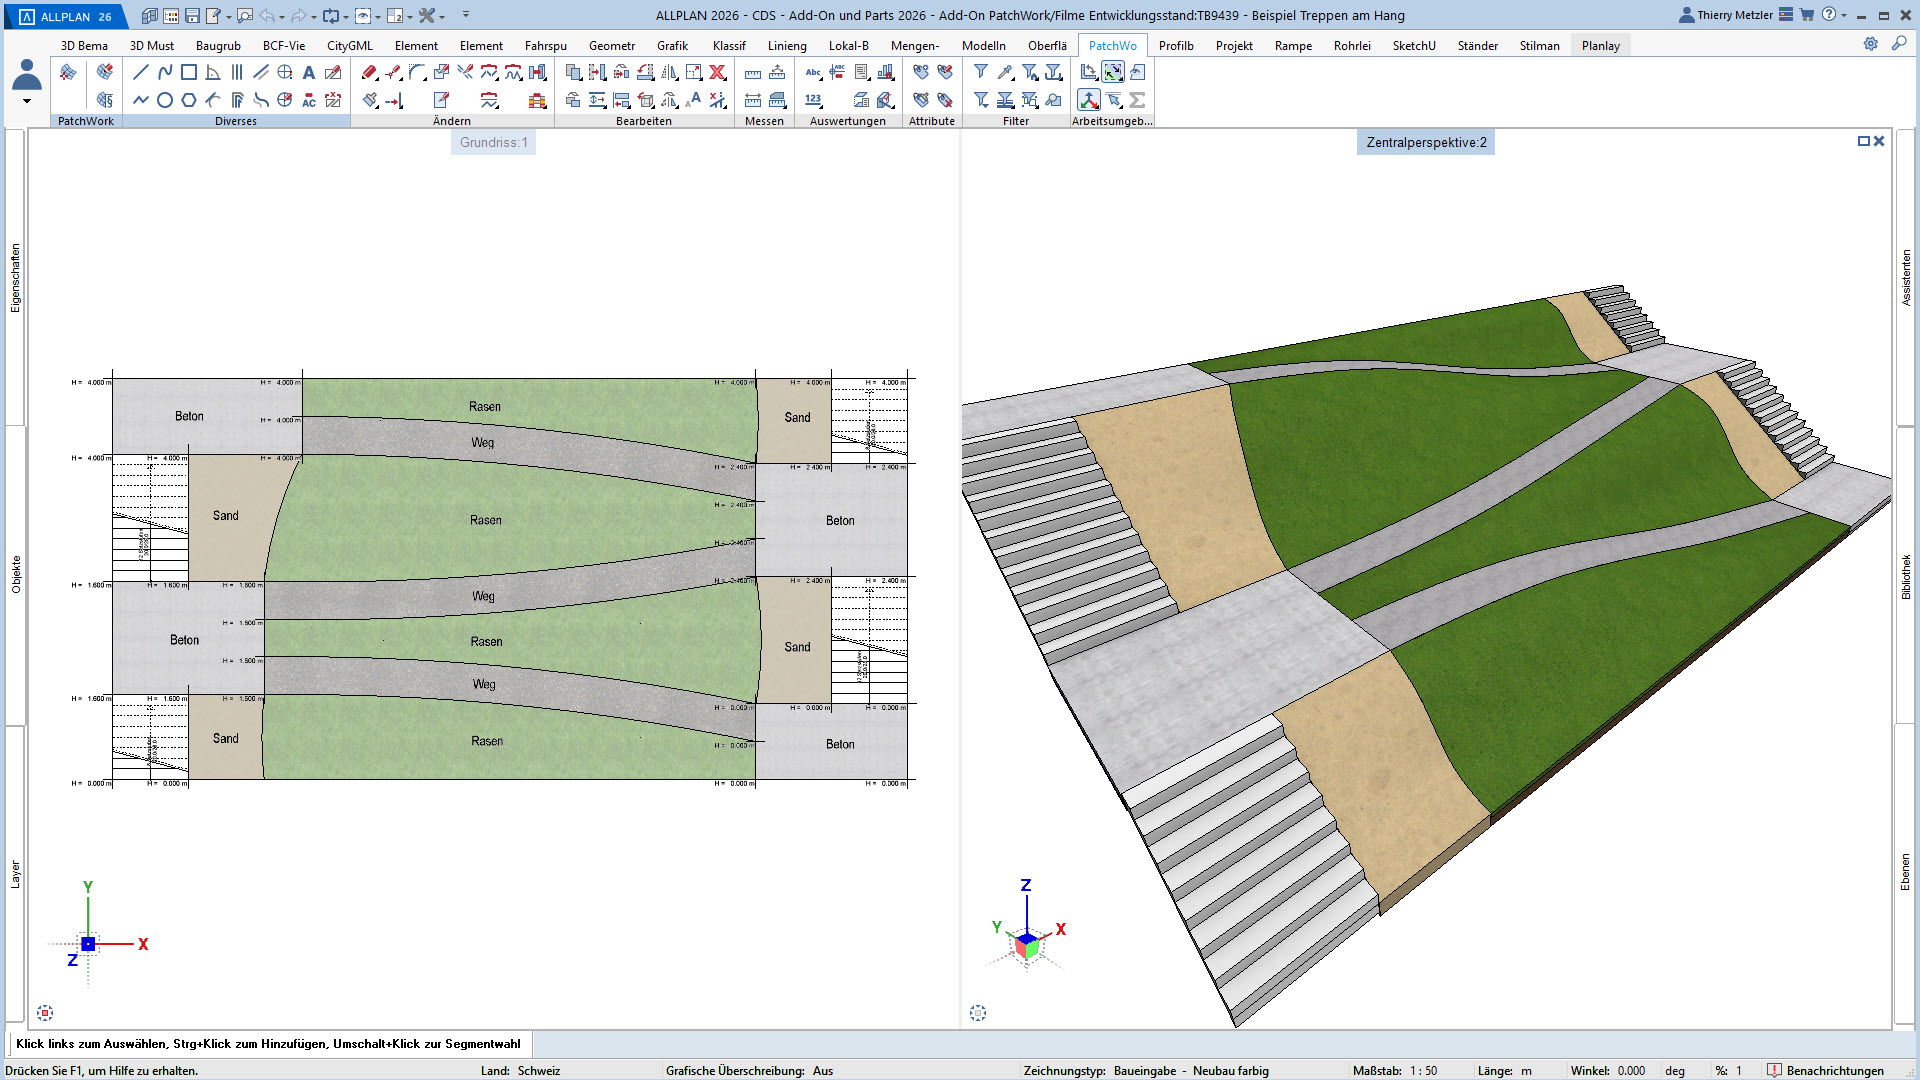
Task: Select the text 'A' tool in Diverses
Action: [309, 72]
